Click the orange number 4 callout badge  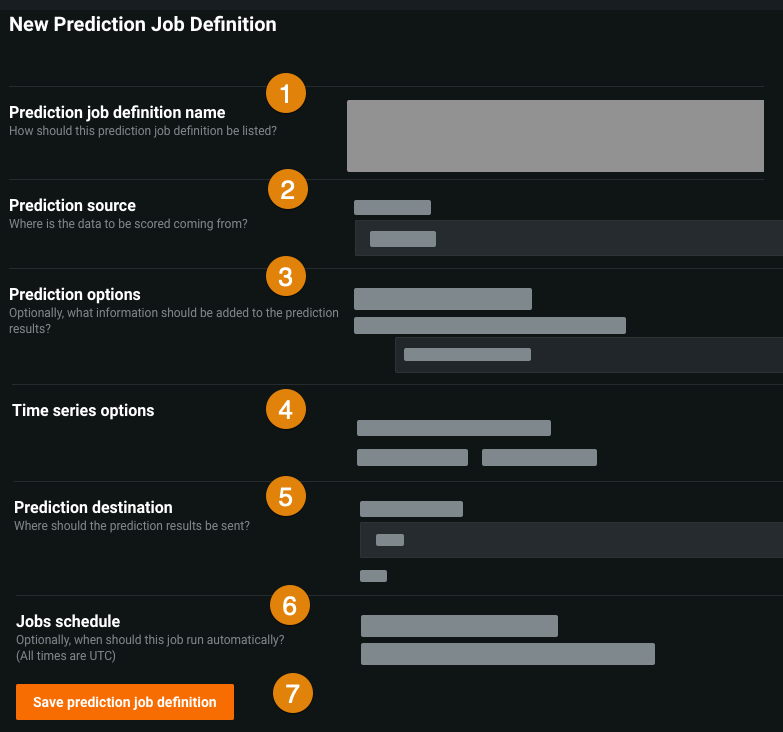[x=286, y=409]
